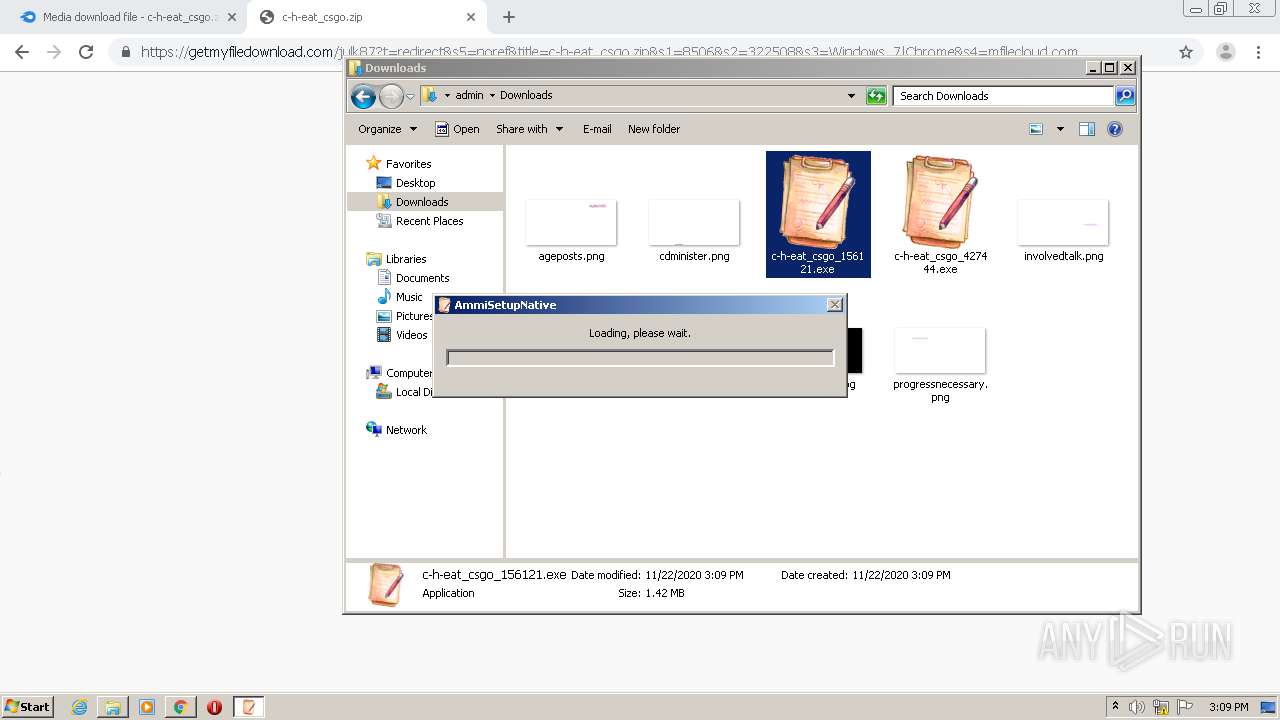
Task: Open the taskbar media player icon
Action: tap(147, 707)
